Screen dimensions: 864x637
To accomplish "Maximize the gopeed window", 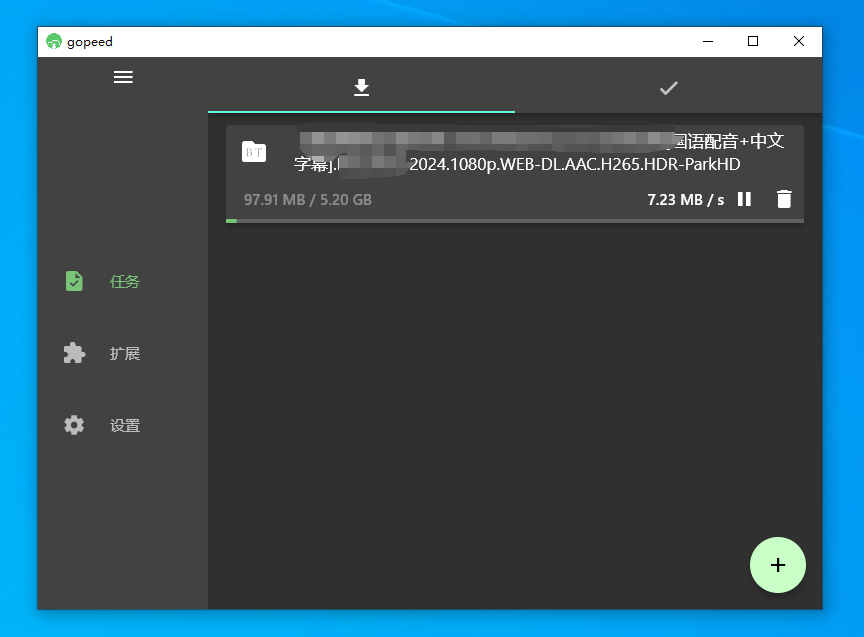I will [753, 41].
